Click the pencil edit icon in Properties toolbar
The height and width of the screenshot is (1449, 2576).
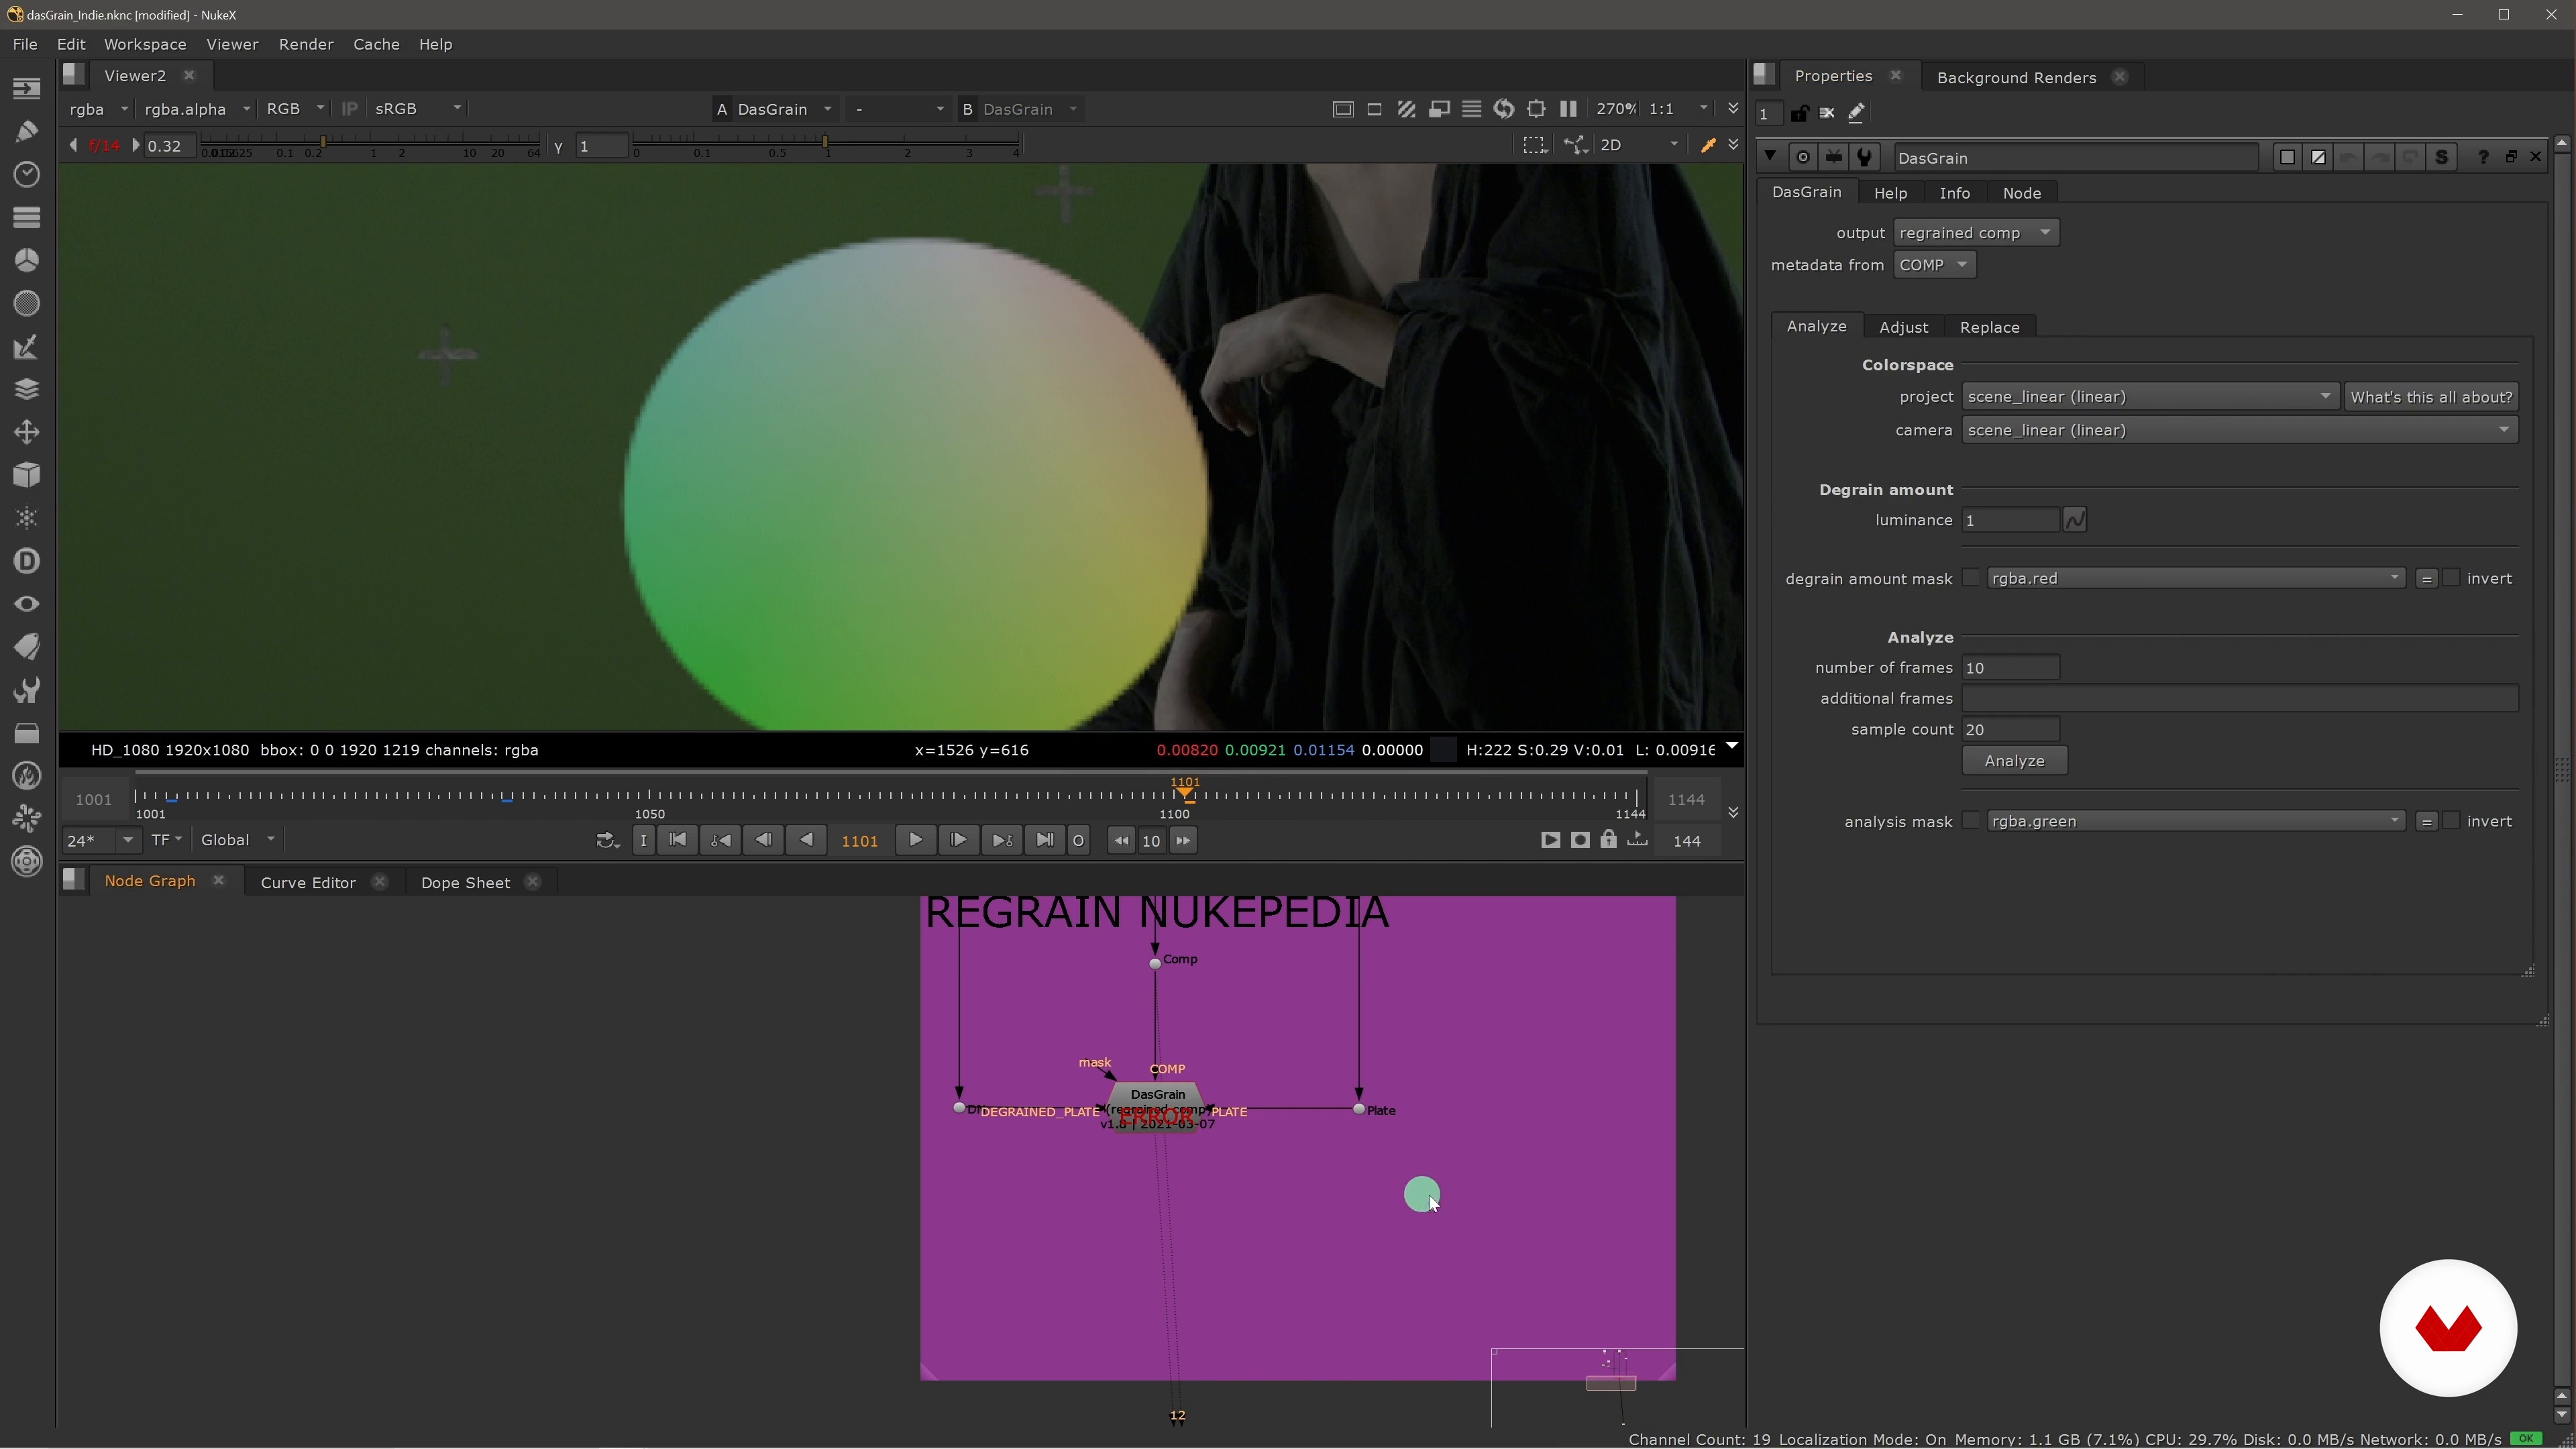[x=1856, y=113]
